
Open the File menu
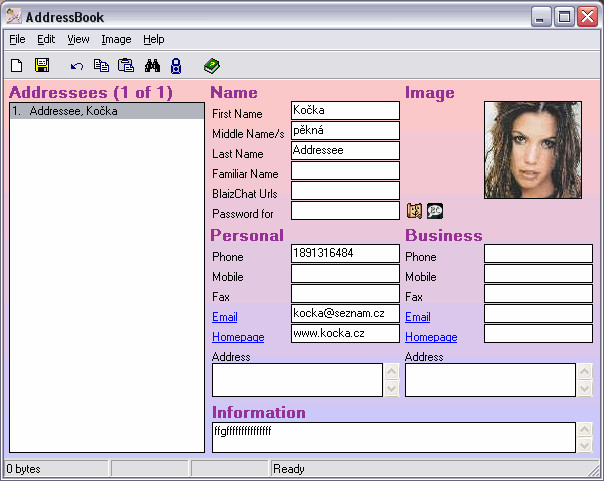(17, 39)
